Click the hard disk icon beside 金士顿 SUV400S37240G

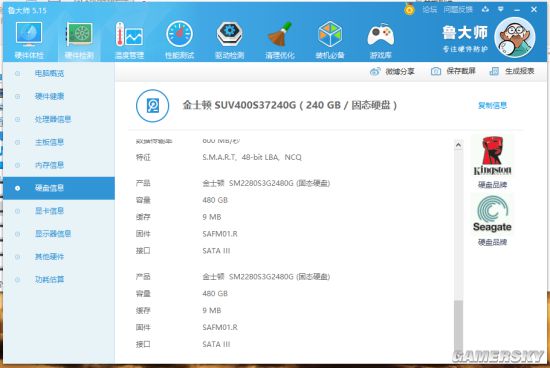pos(153,106)
